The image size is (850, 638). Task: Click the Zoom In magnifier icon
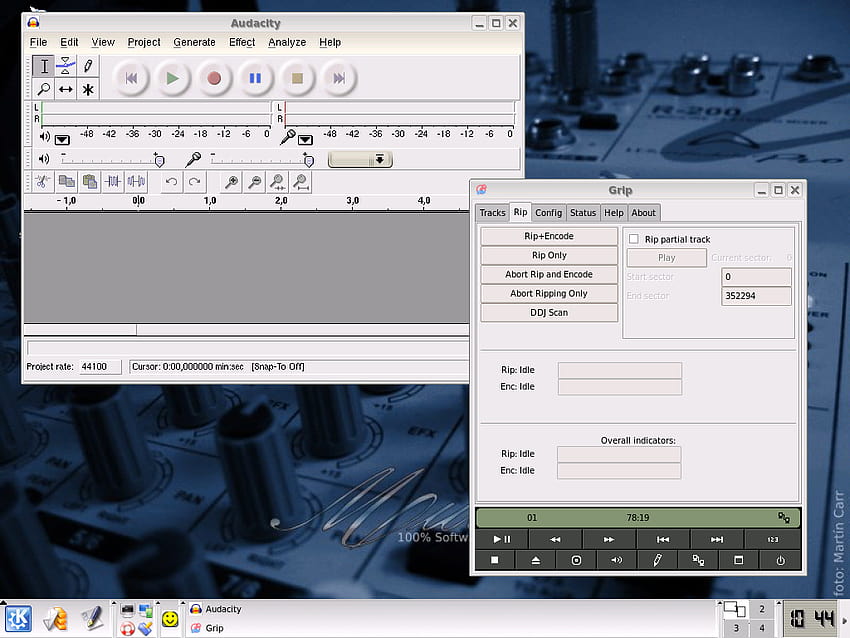(232, 182)
